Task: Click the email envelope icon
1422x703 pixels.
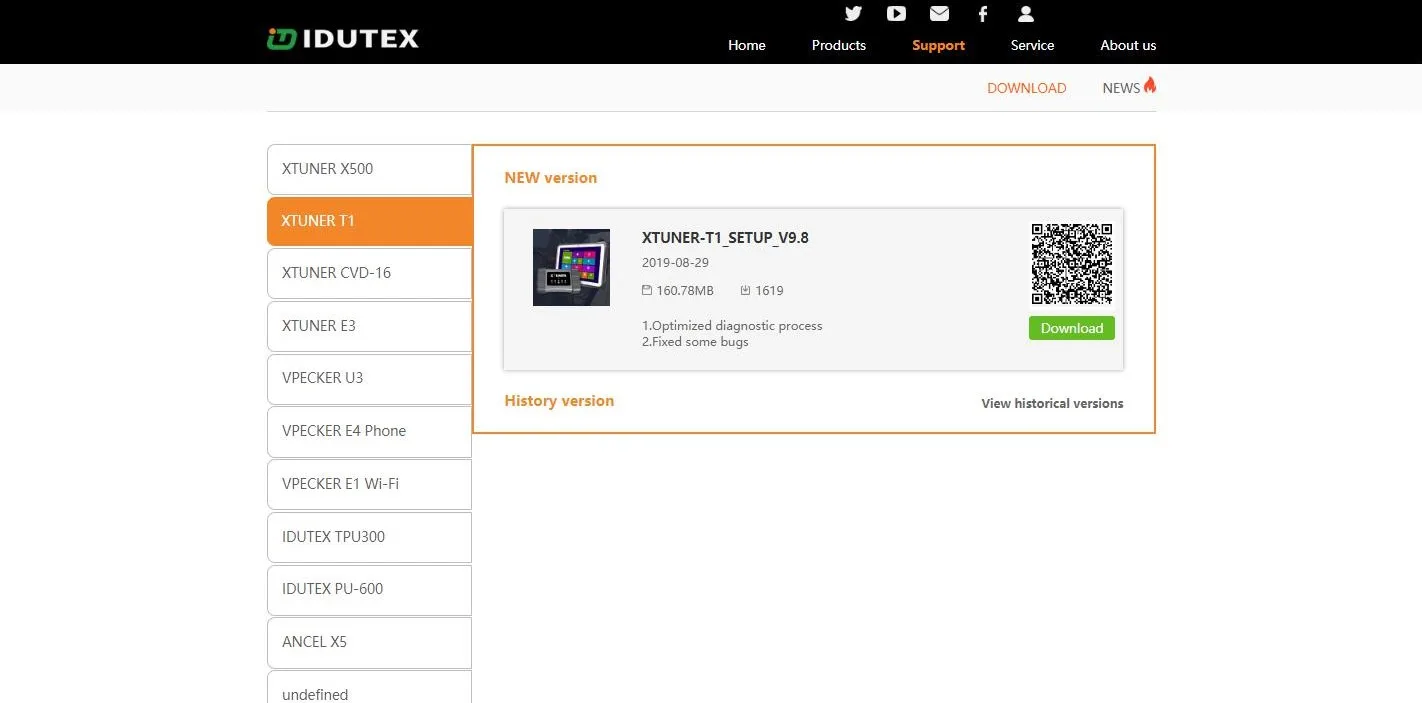Action: [x=939, y=13]
